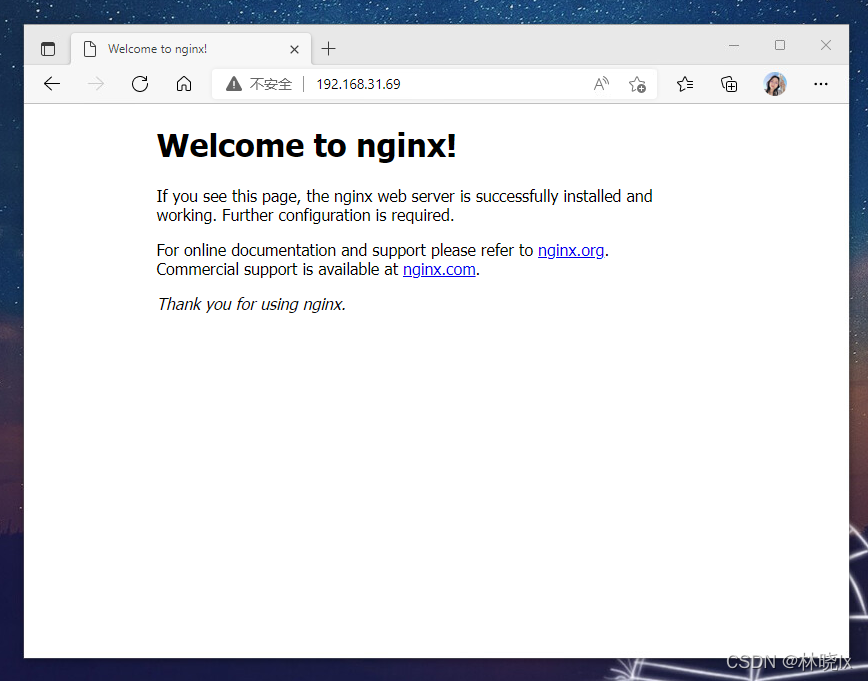Viewport: 868px width, 681px height.
Task: Refresh the current page
Action: (x=140, y=84)
